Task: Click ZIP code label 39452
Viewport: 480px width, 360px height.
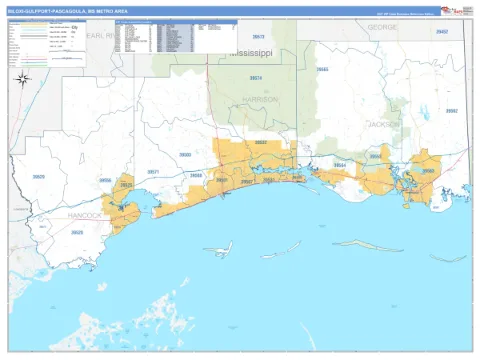Action: [x=442, y=32]
